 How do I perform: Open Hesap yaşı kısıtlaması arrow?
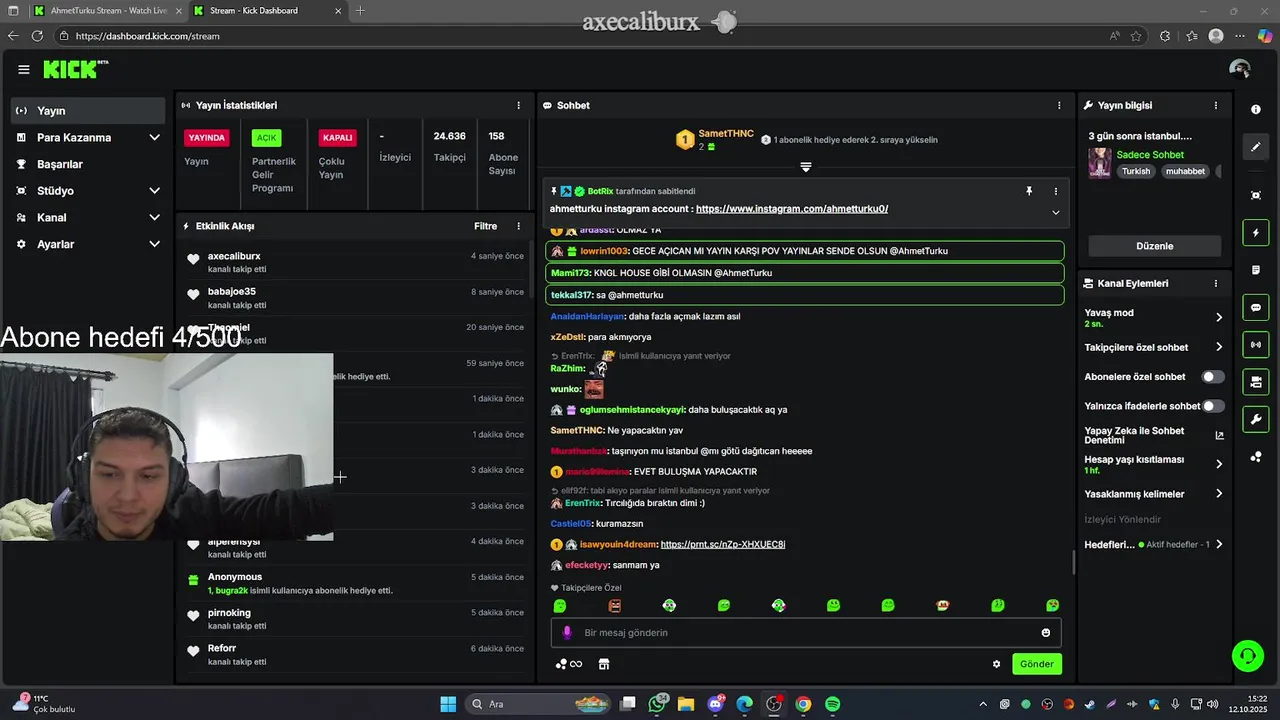click(x=1218, y=464)
